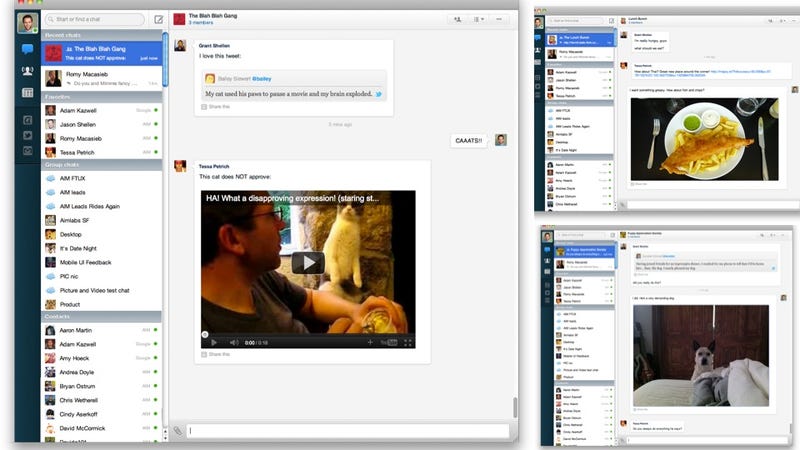Click the video progress scrubber handle

pos(205,335)
